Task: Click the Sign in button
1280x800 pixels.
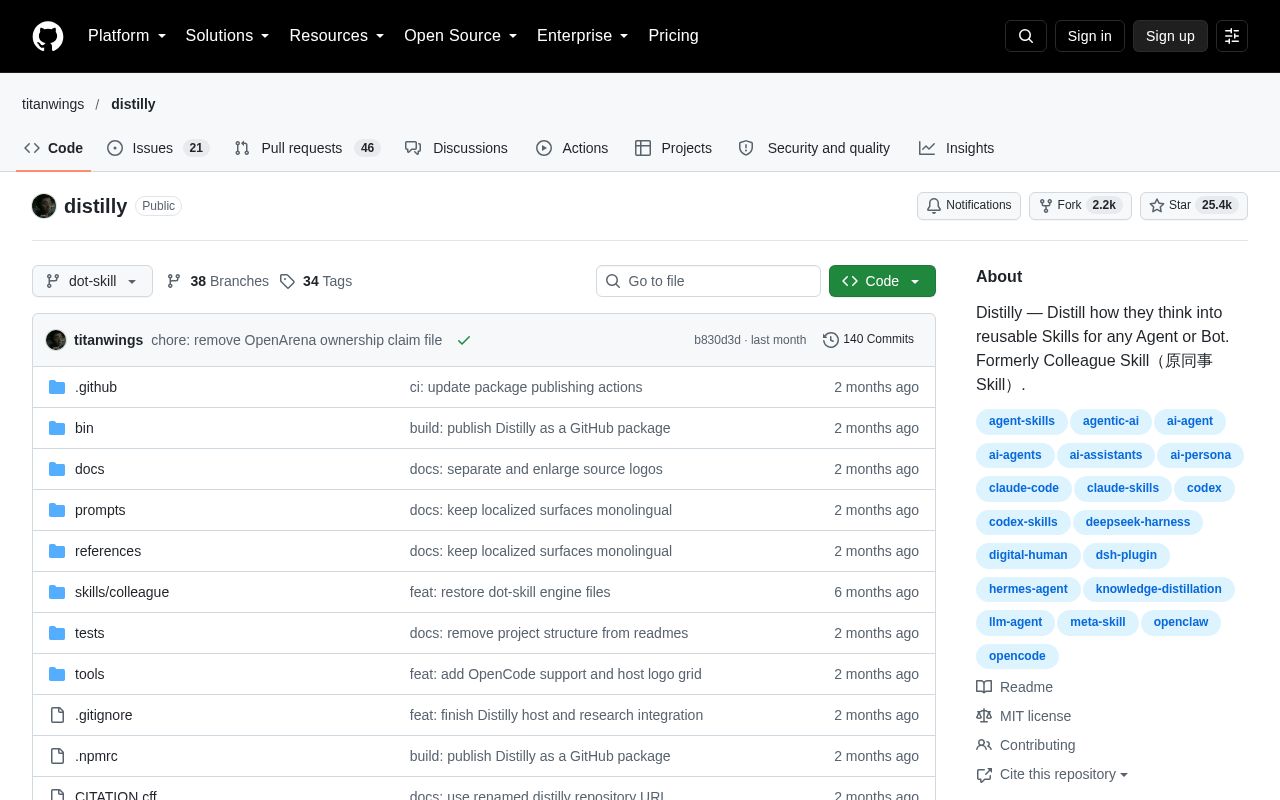Action: pos(1090,36)
